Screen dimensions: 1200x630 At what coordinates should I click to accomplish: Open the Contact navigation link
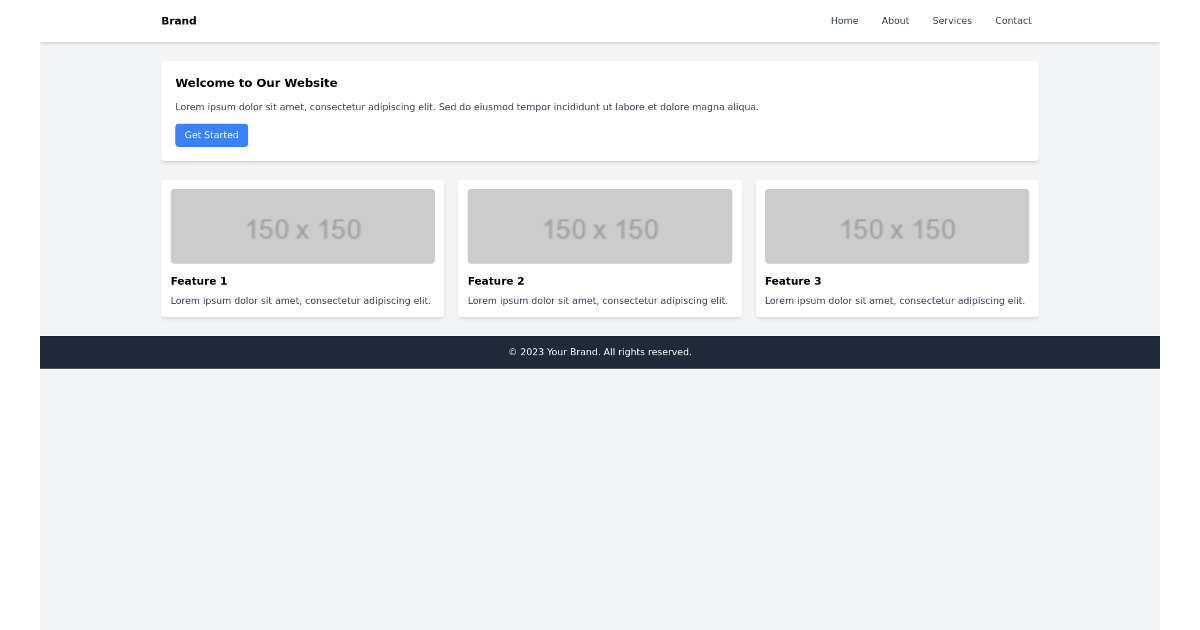pyautogui.click(x=1013, y=20)
